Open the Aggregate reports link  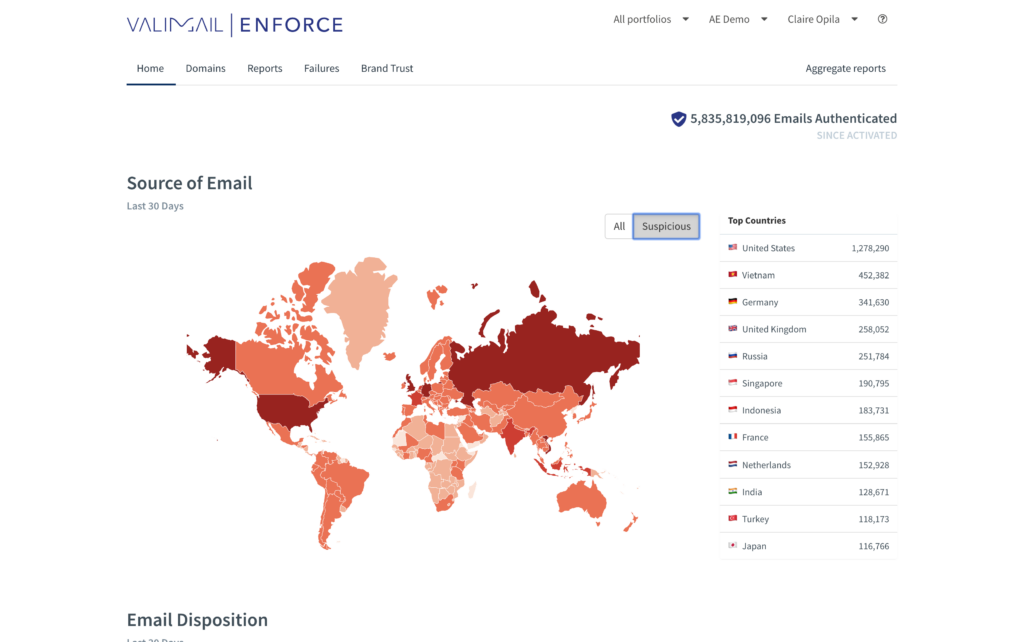(845, 69)
